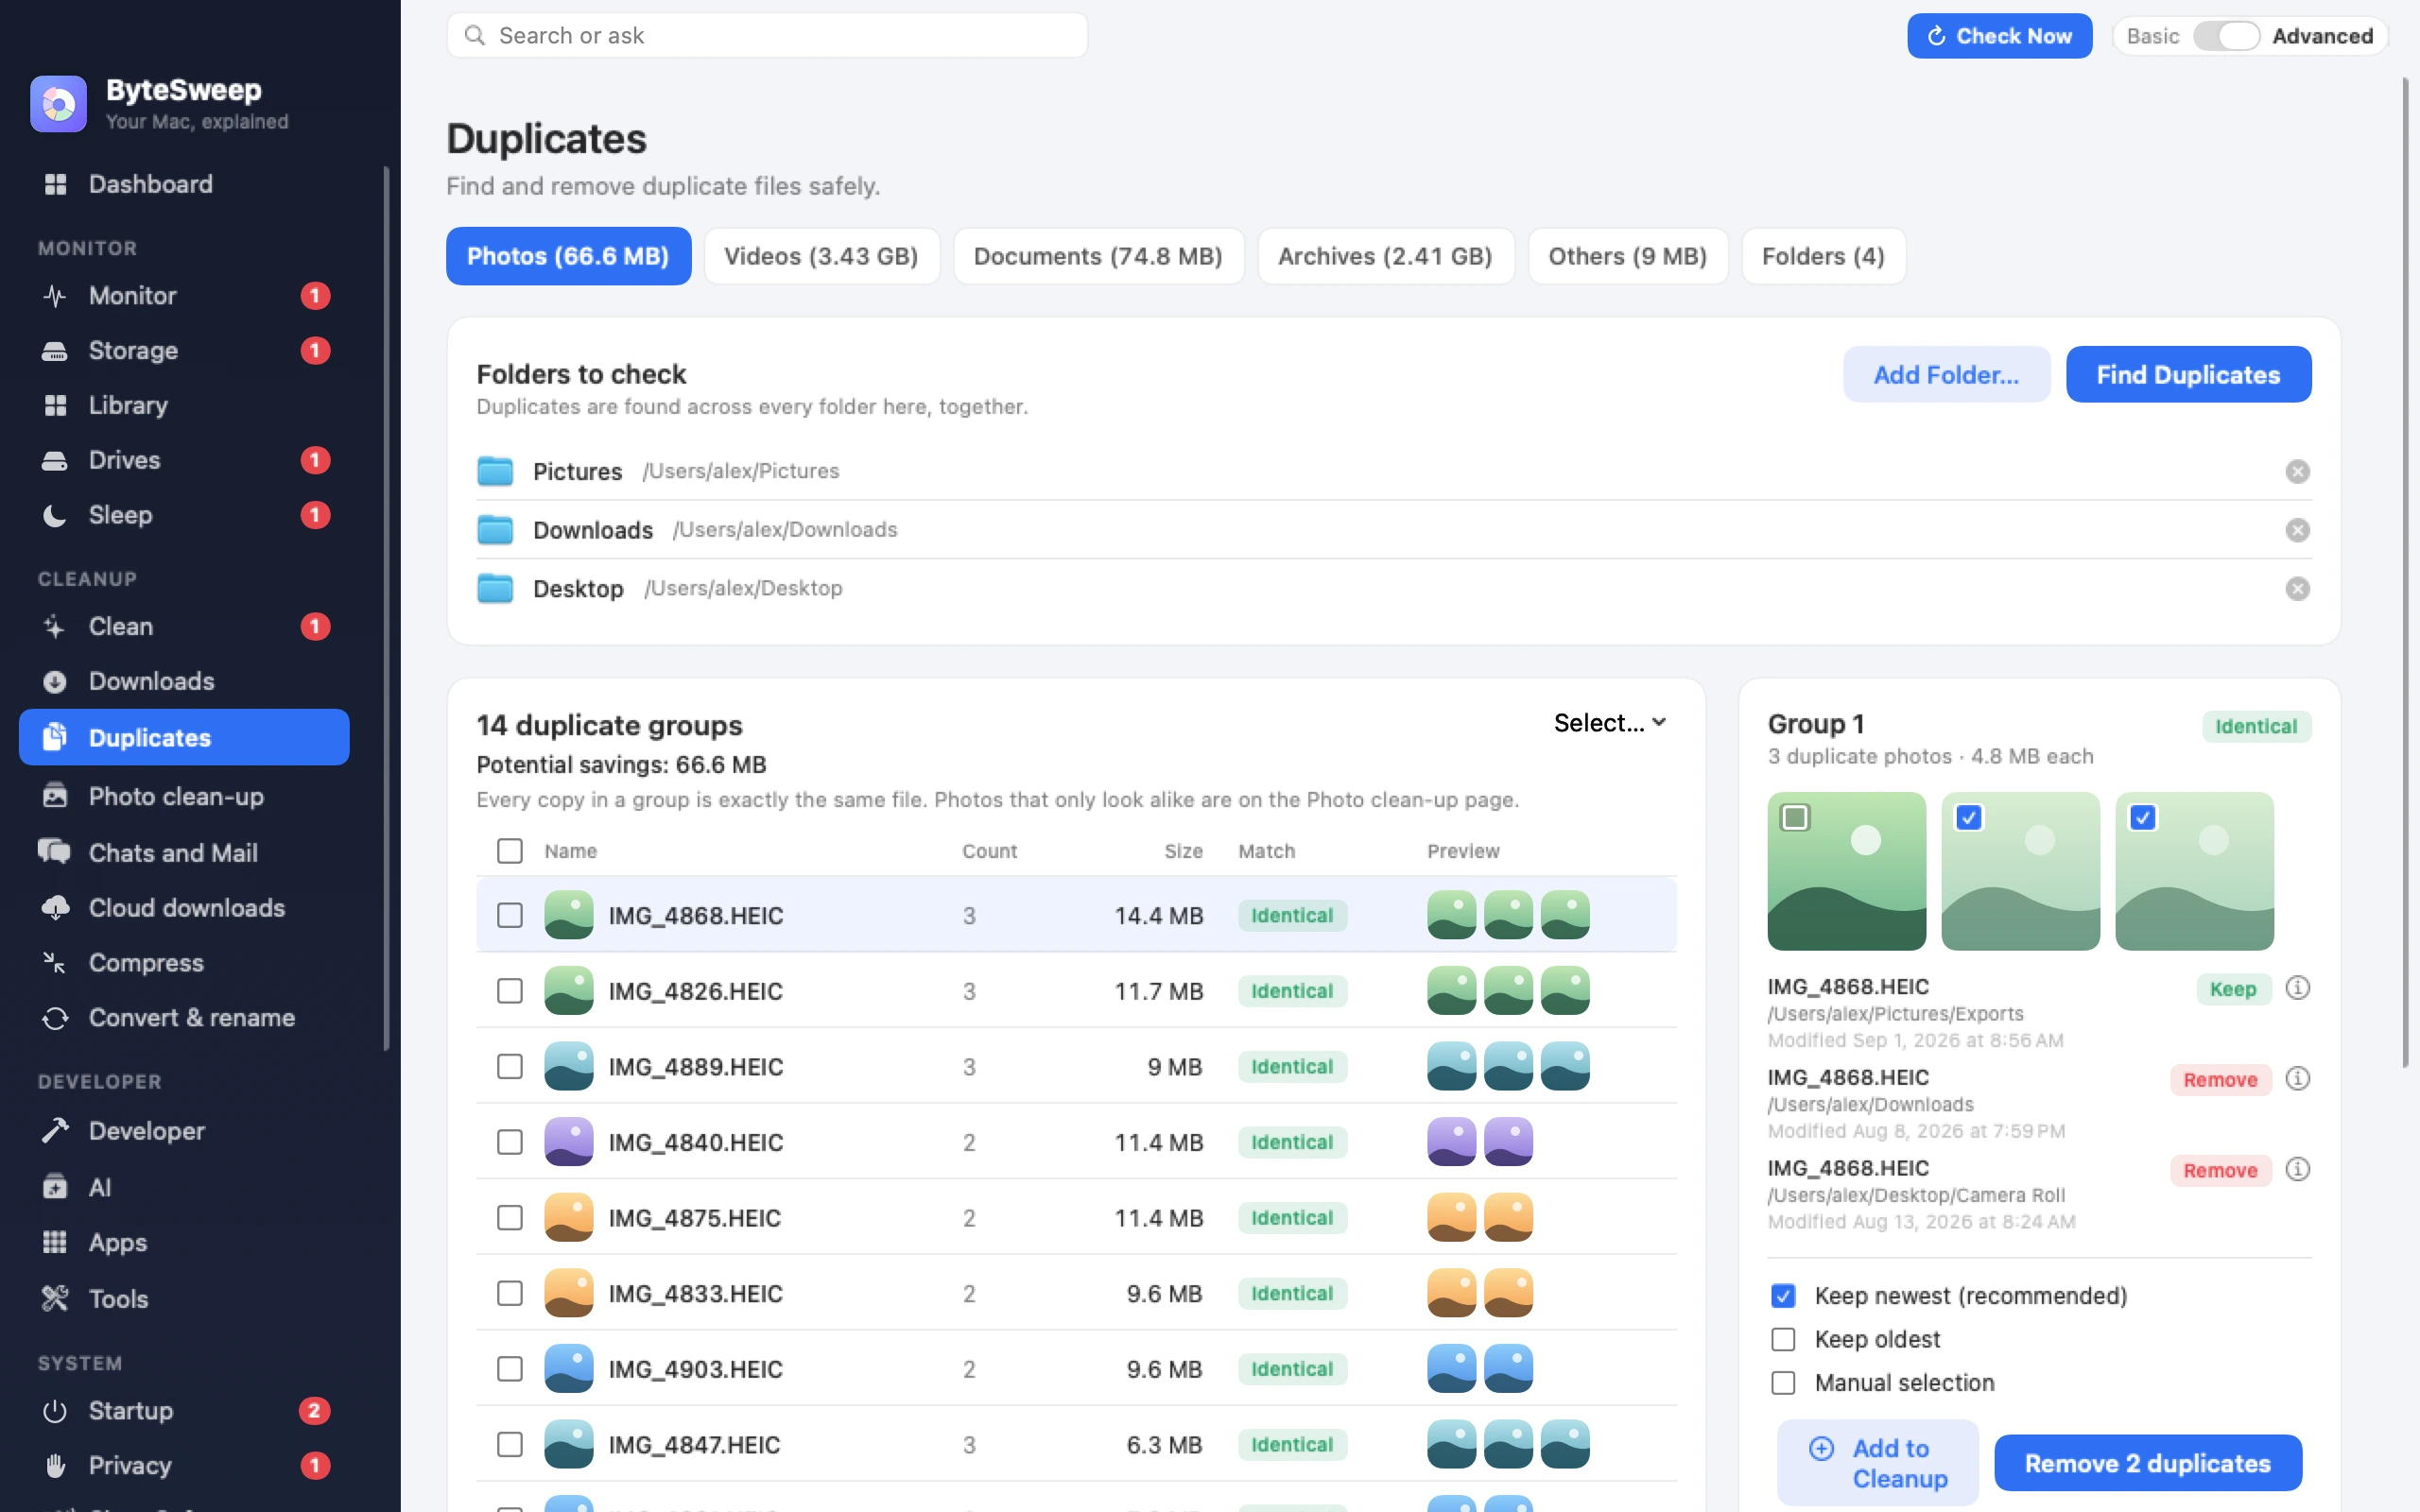Click the Find Duplicates button
2420x1512 pixels.
tap(2188, 374)
